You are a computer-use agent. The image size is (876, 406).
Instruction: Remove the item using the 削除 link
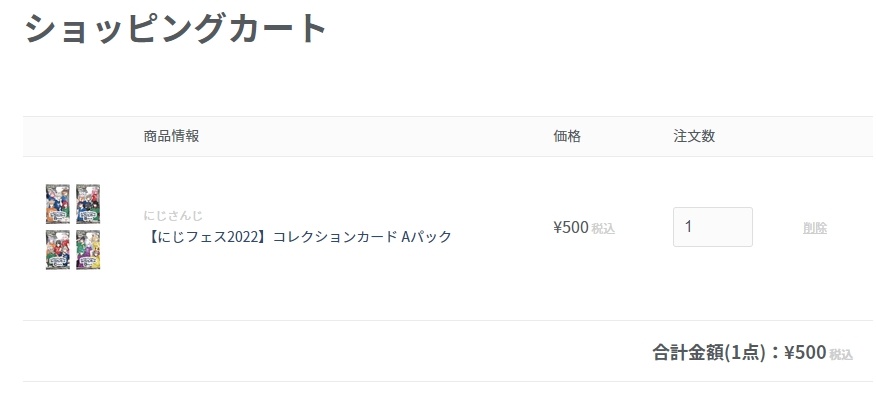pos(815,228)
